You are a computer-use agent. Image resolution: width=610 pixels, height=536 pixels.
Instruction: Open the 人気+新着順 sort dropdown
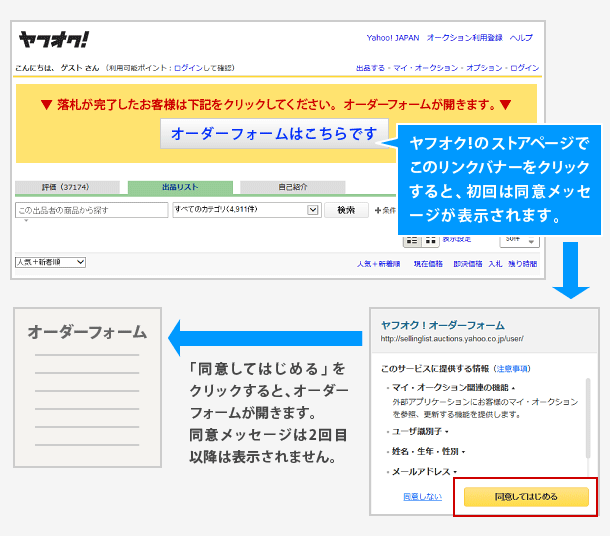[x=51, y=262]
